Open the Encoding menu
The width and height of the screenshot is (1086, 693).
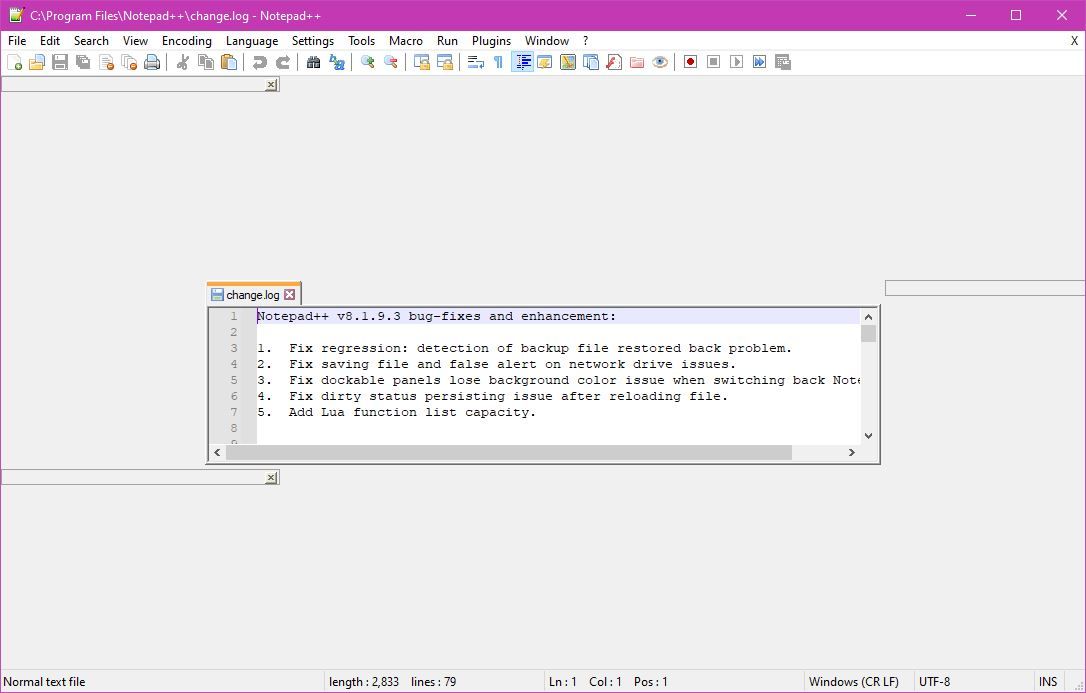pyautogui.click(x=187, y=41)
